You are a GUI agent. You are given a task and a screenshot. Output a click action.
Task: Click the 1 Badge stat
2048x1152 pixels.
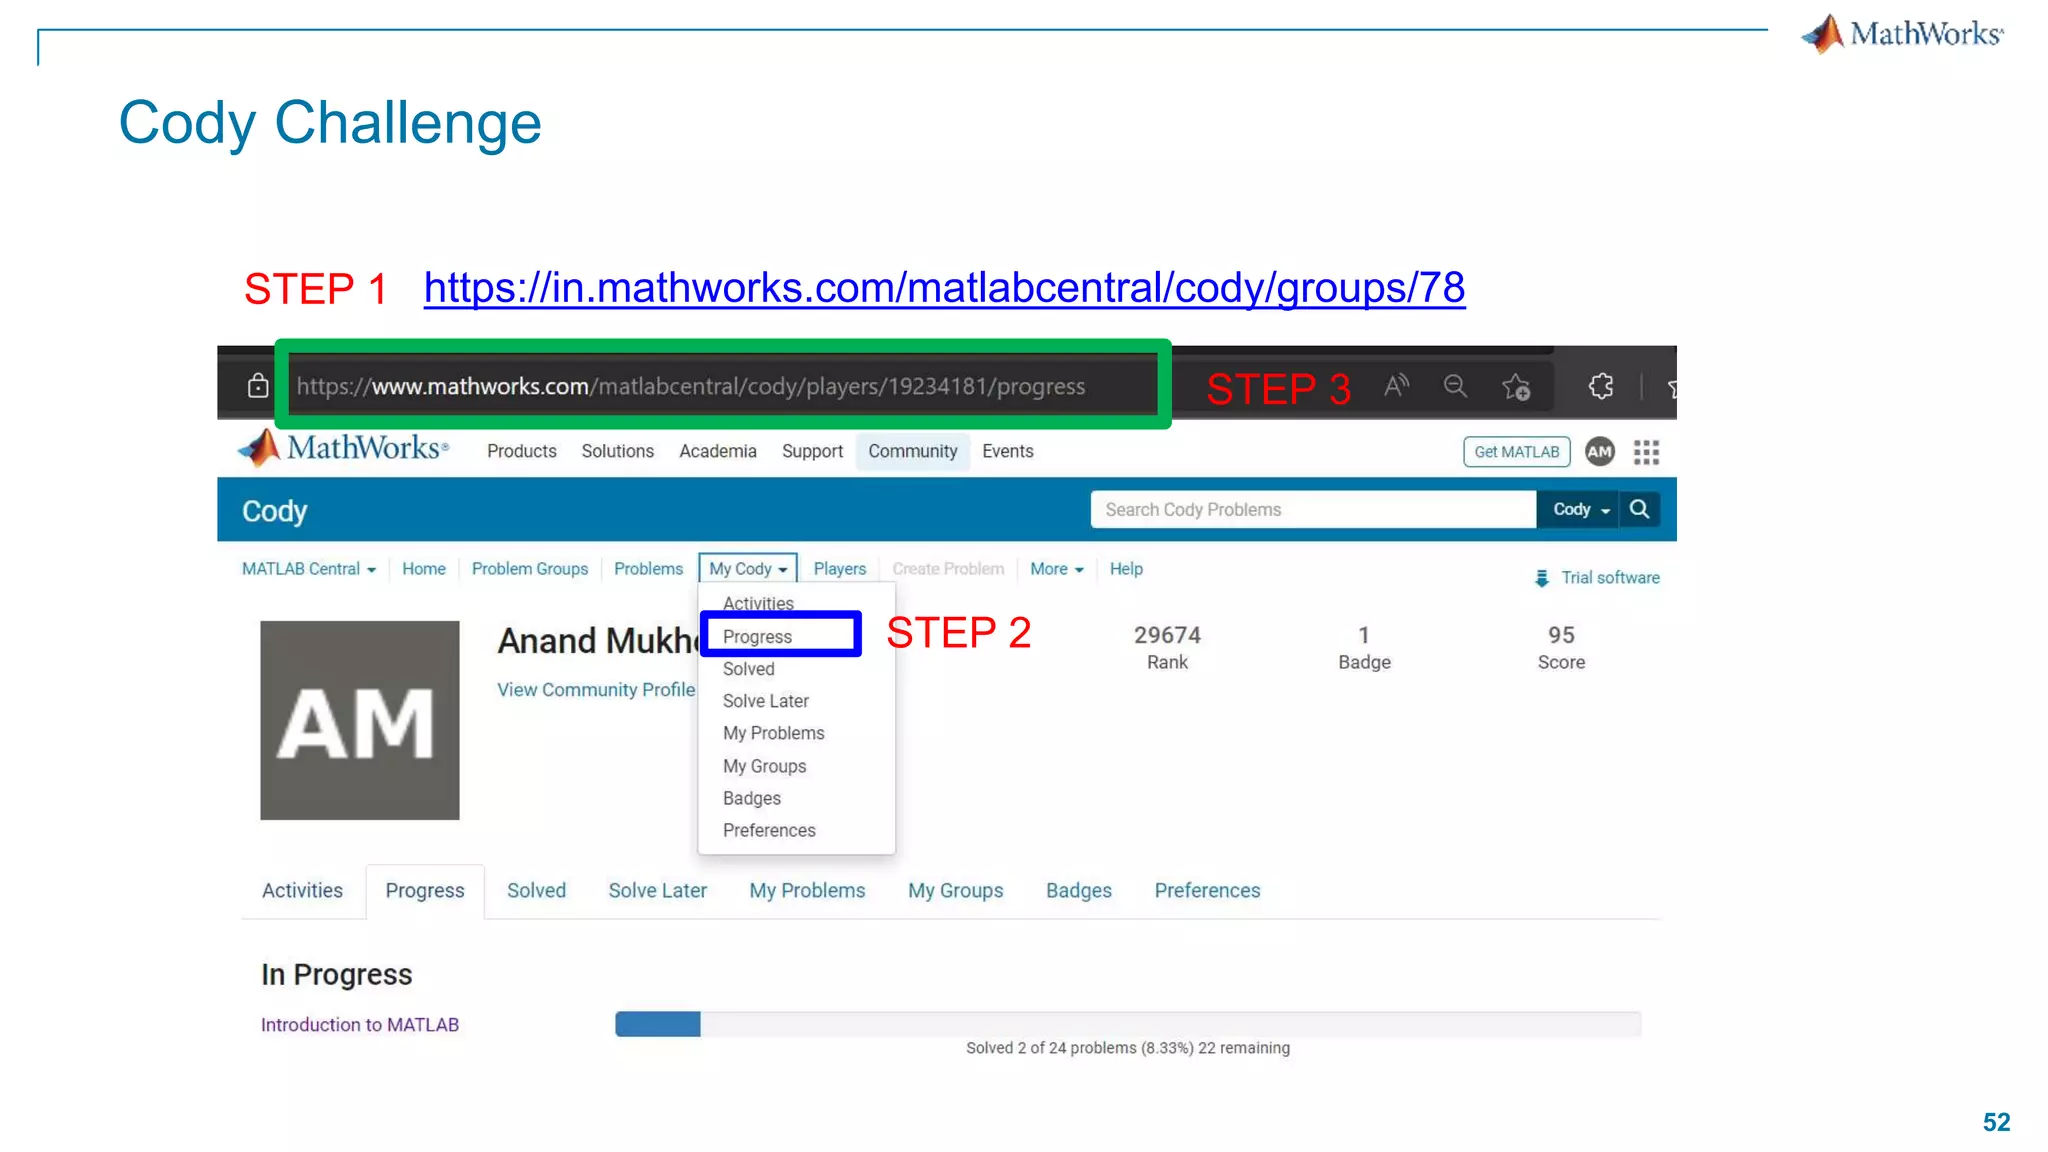click(1364, 647)
